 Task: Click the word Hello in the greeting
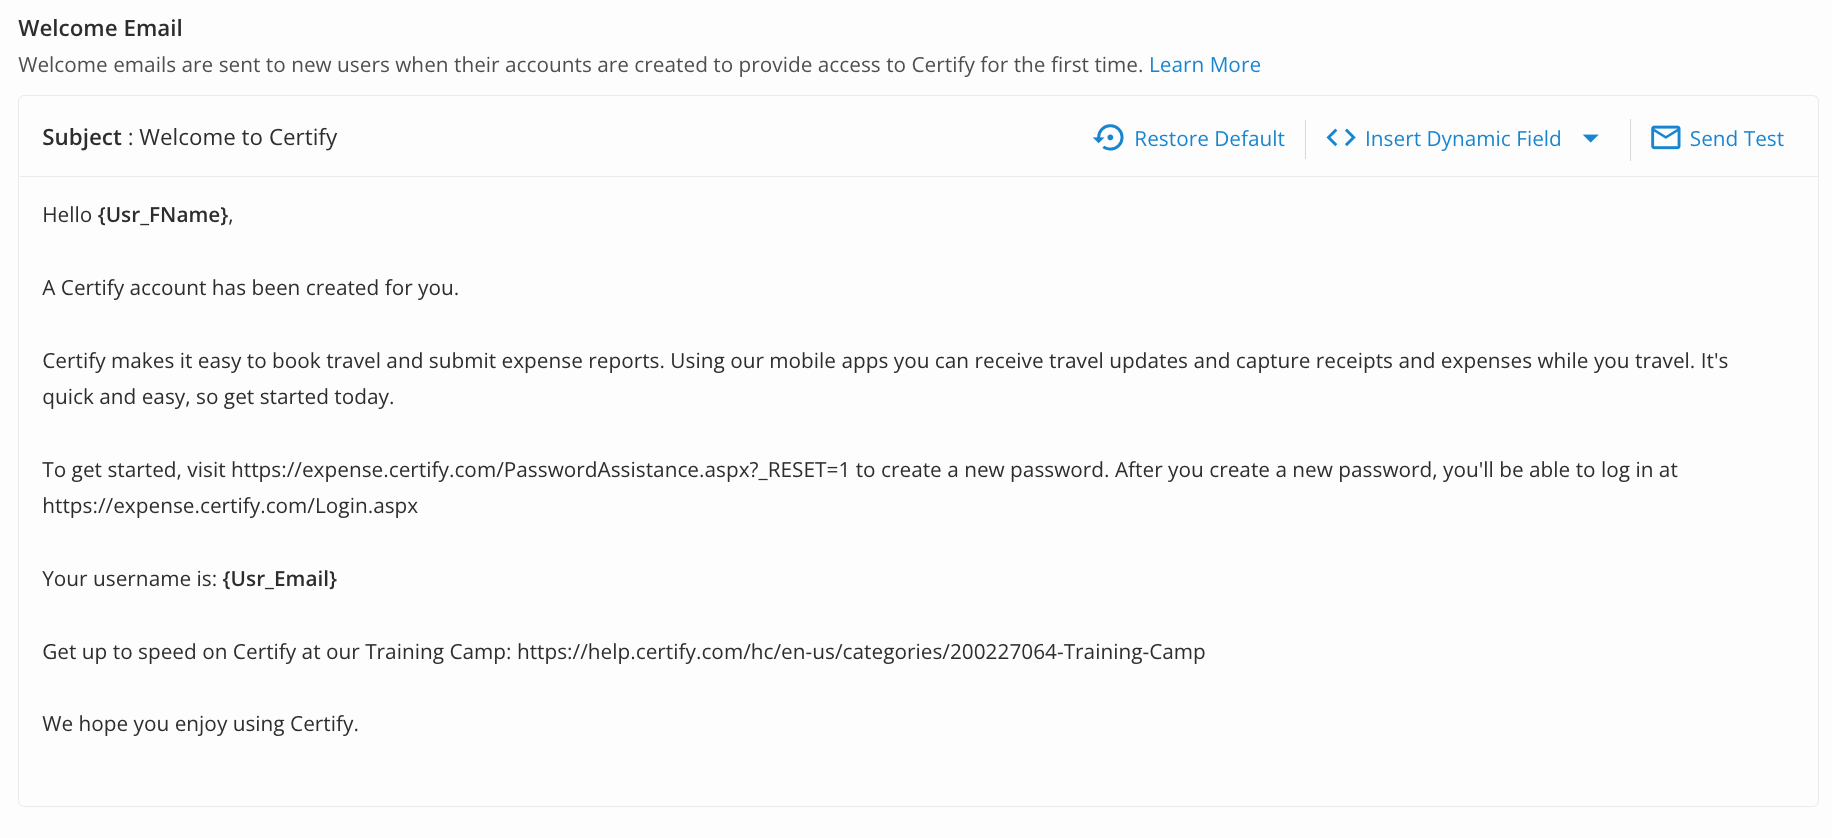pyautogui.click(x=67, y=215)
